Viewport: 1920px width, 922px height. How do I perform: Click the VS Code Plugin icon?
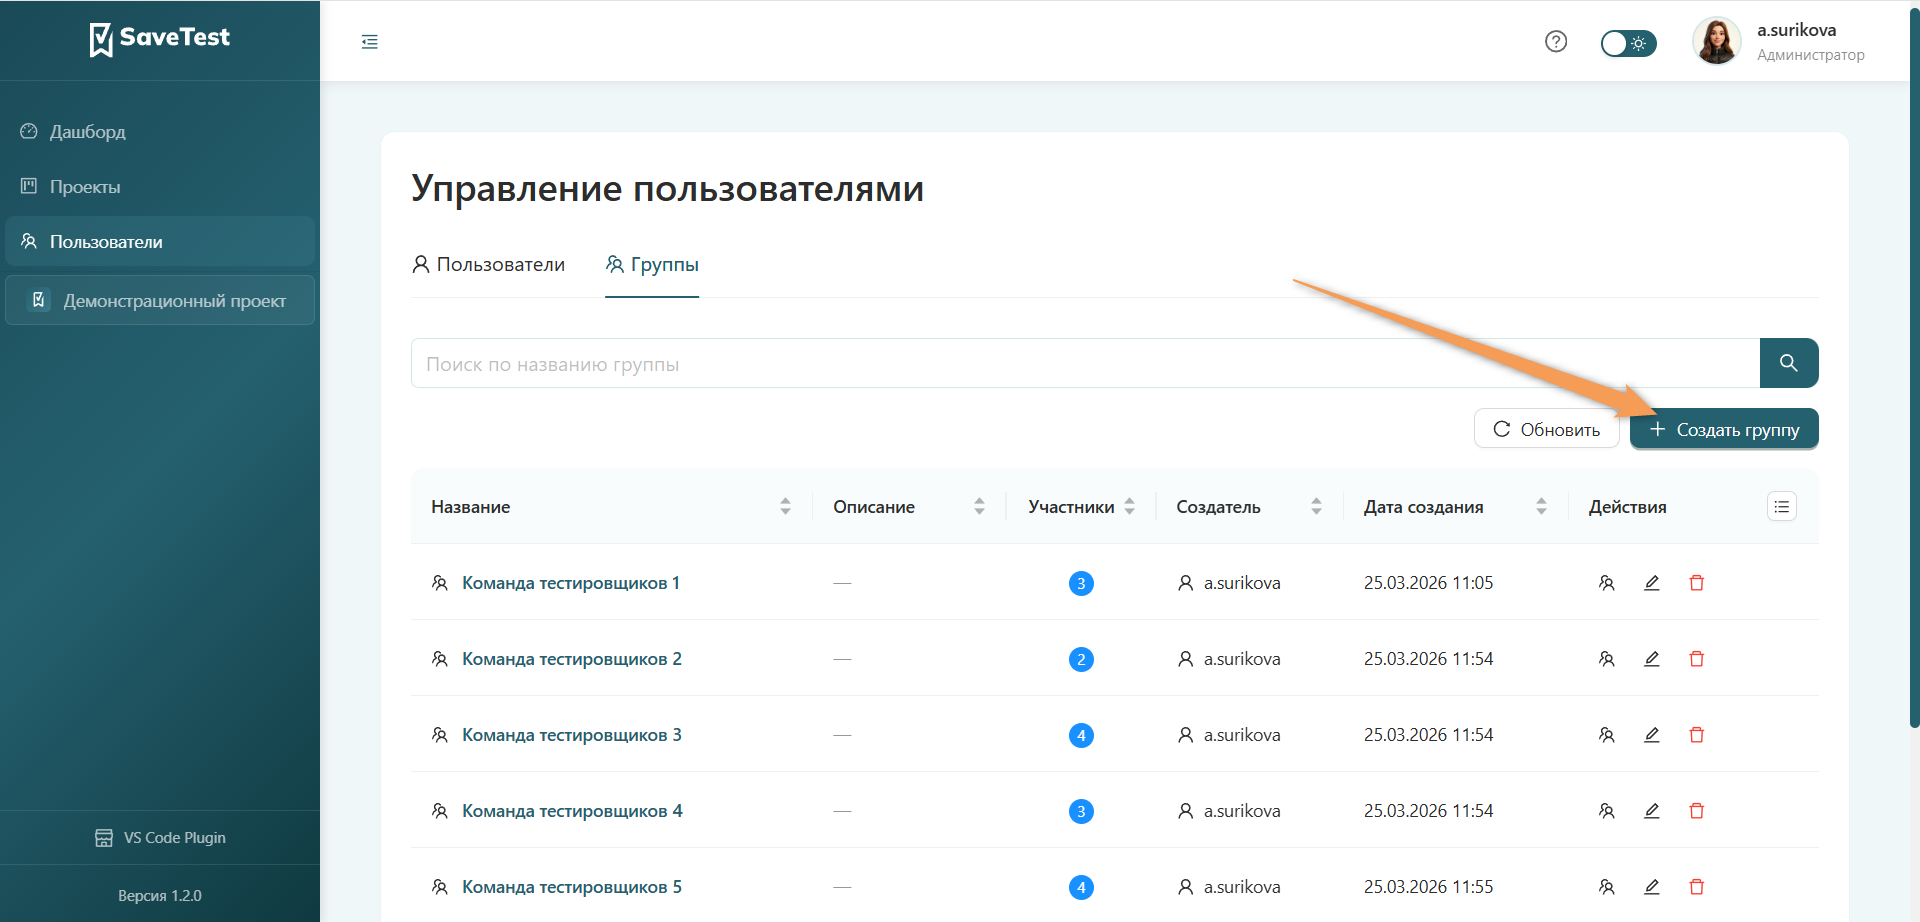click(x=103, y=837)
